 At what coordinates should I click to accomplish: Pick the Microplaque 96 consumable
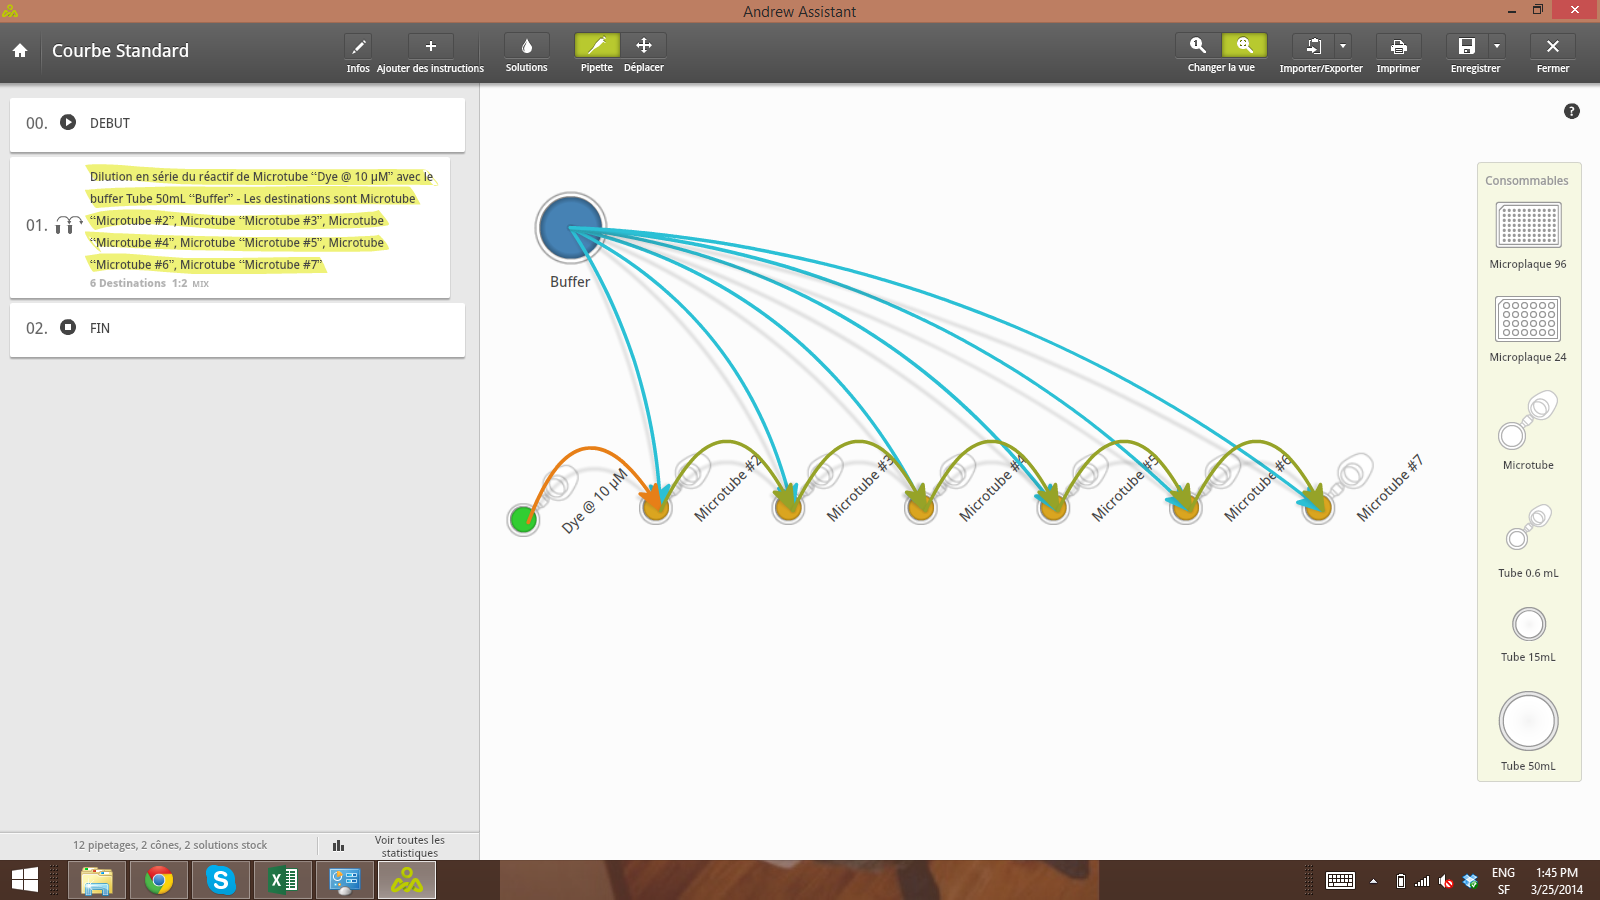(x=1528, y=225)
